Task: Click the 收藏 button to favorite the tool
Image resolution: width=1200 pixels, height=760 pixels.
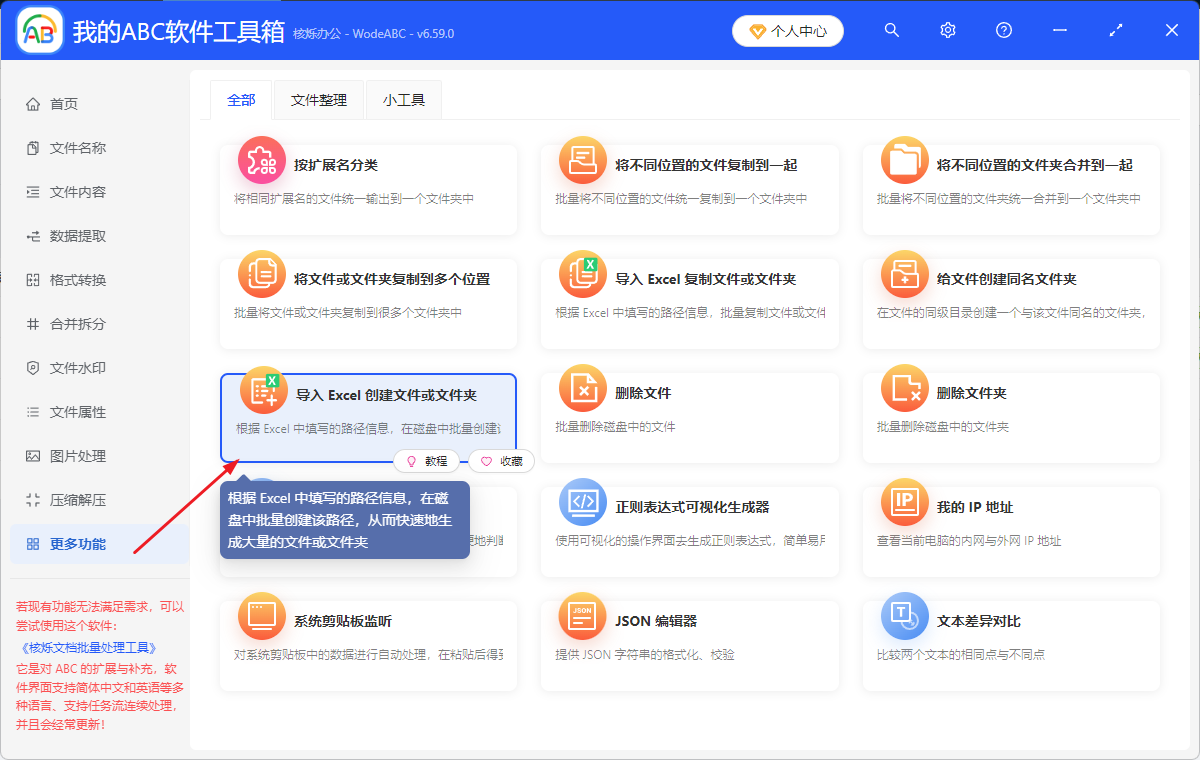Action: coord(501,461)
